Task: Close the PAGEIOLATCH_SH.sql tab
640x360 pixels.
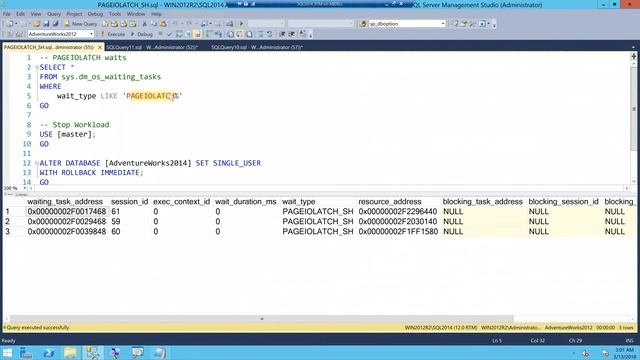Action: pyautogui.click(x=100, y=47)
